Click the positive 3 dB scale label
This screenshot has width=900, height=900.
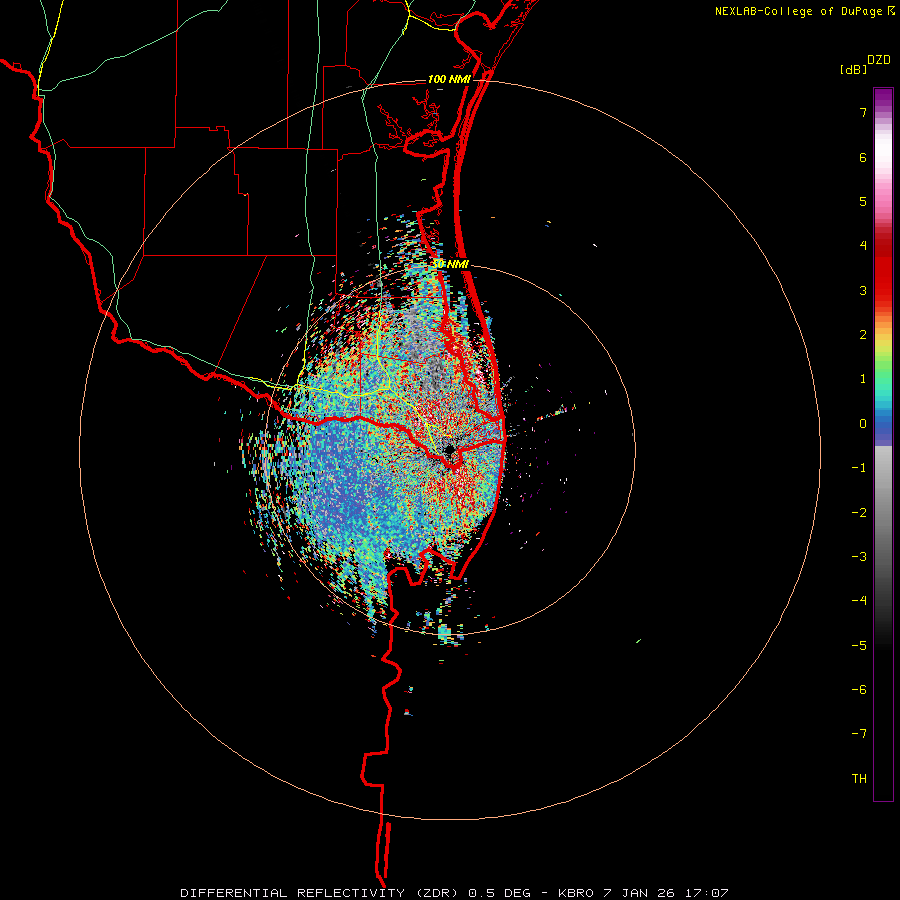tap(863, 290)
